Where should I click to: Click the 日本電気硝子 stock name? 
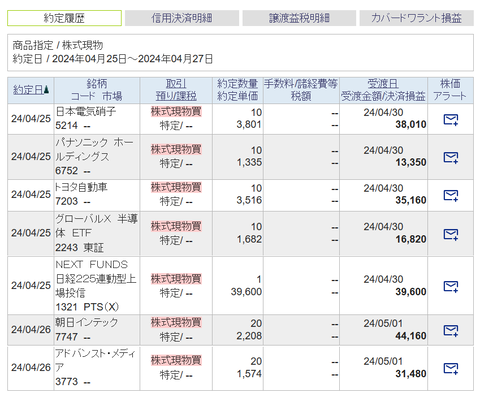(86, 111)
